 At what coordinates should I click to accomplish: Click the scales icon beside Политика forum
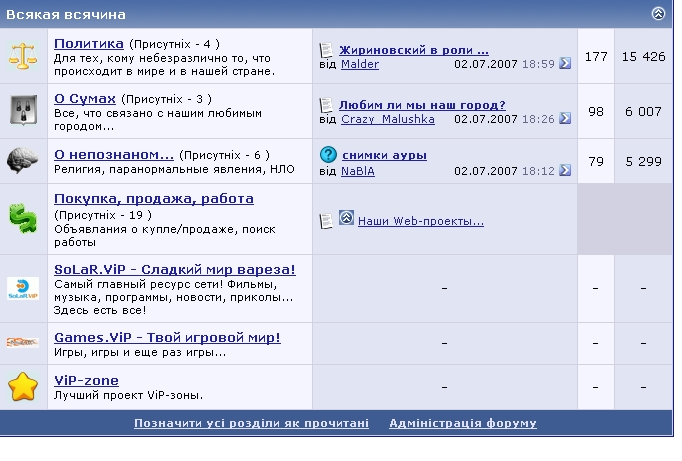(x=22, y=56)
